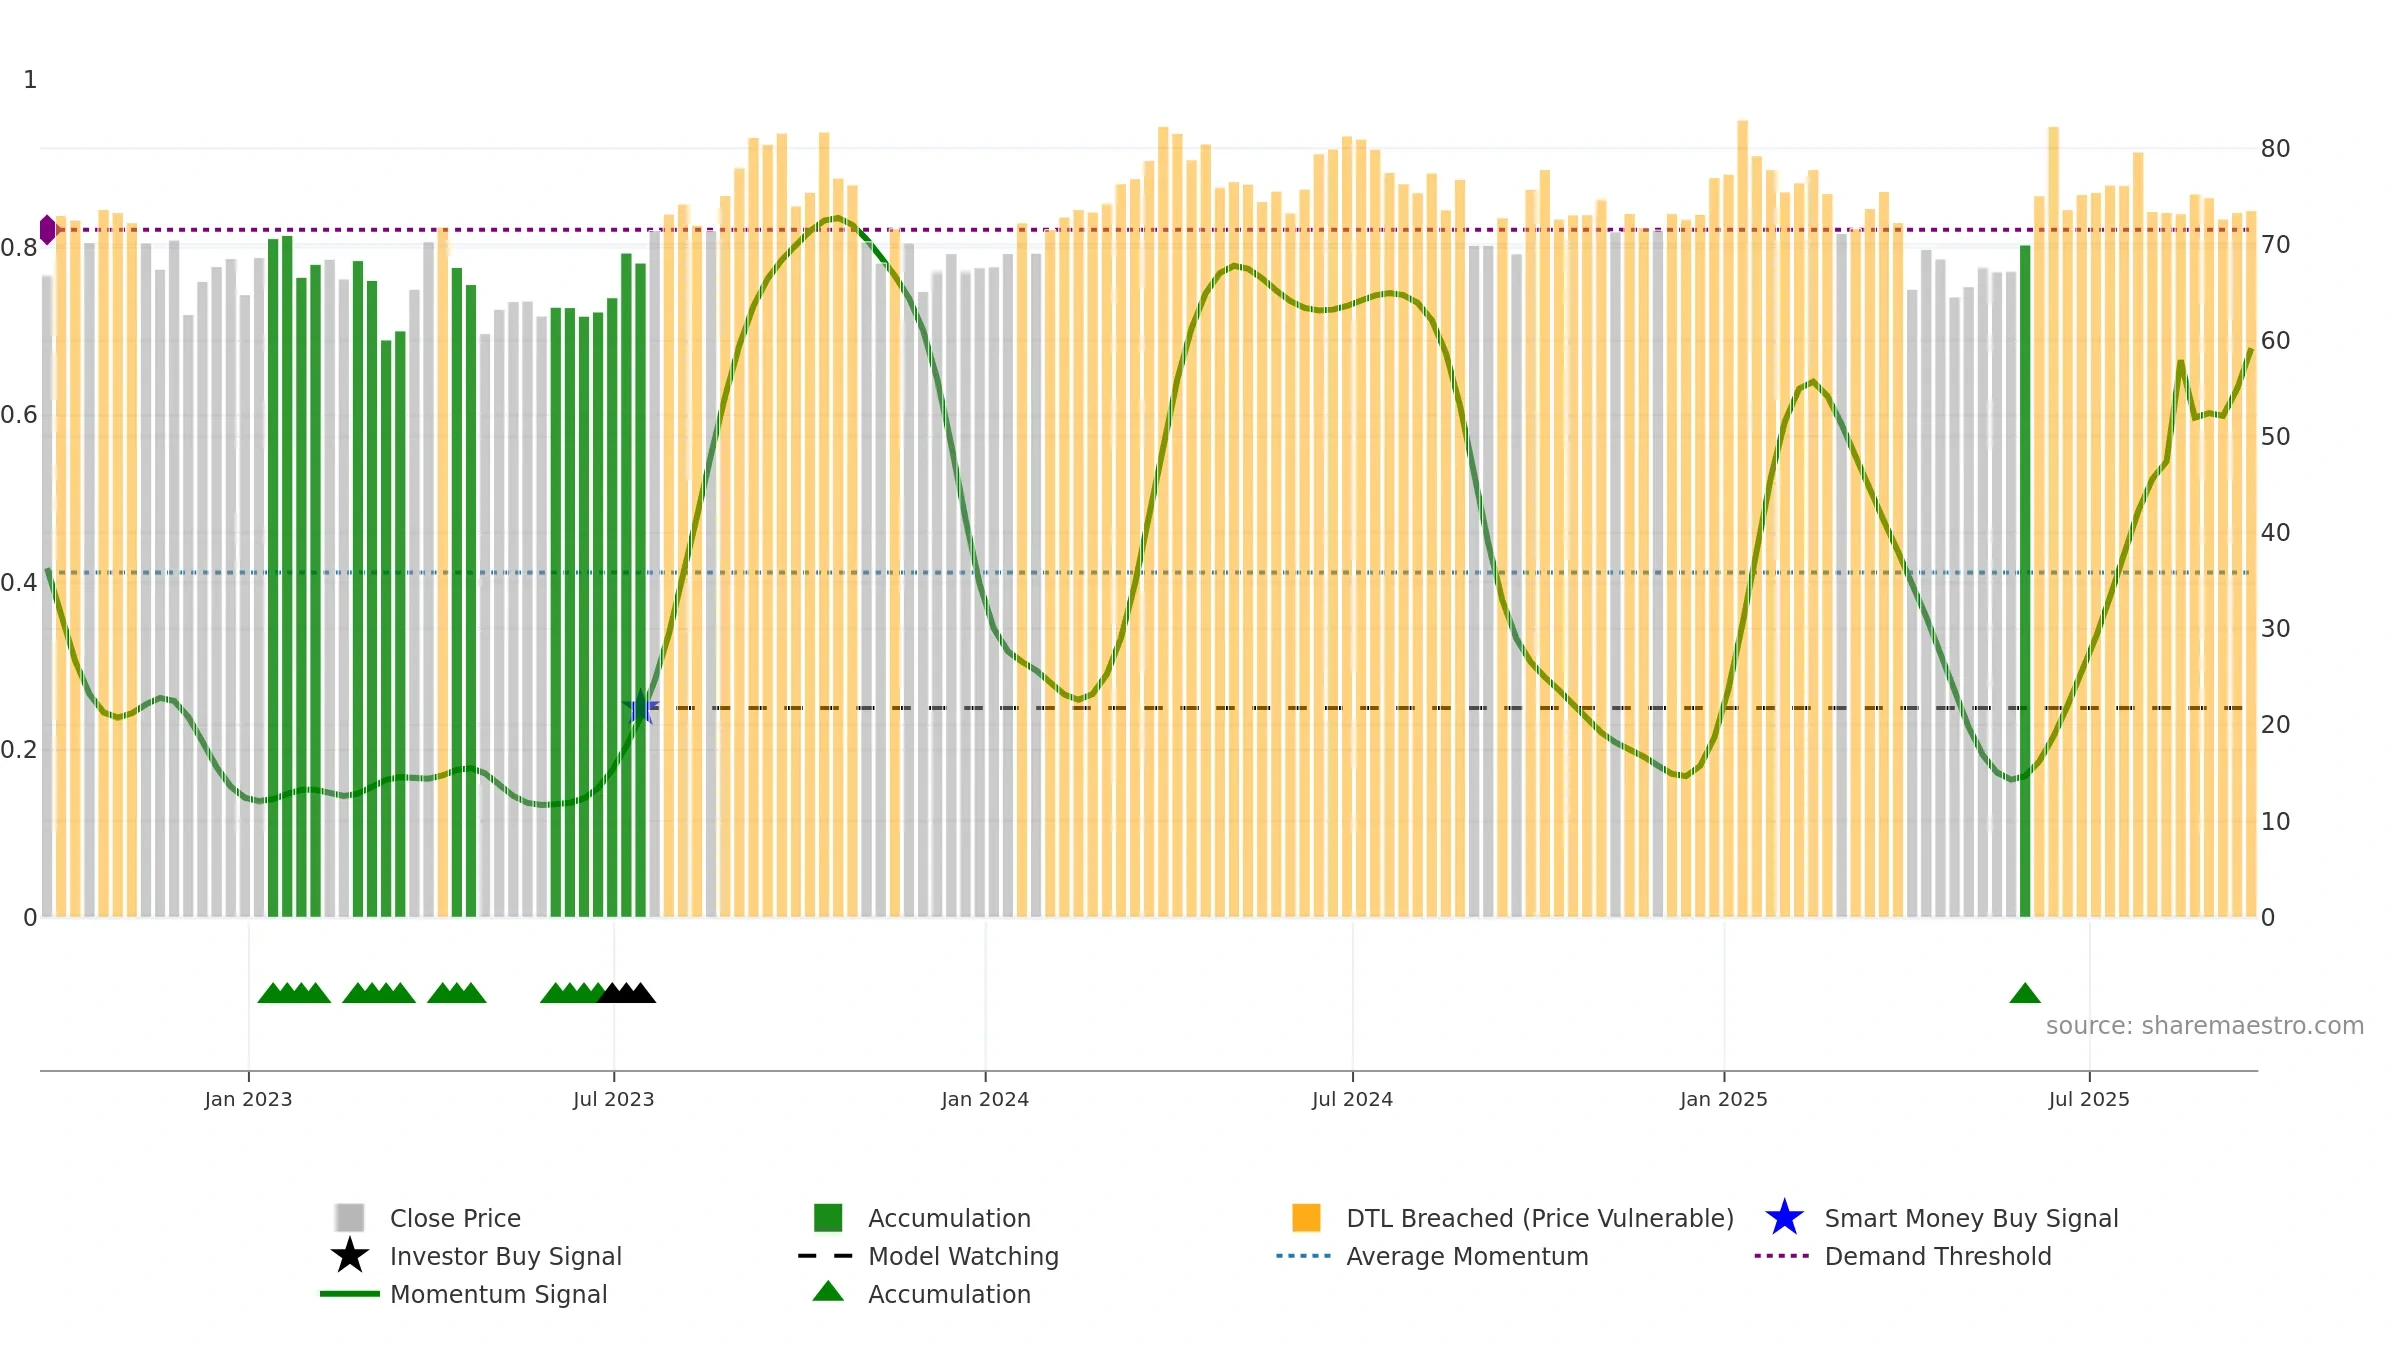Click the star marker at chart near Jul 2023
The image size is (2400, 1350).
641,707
